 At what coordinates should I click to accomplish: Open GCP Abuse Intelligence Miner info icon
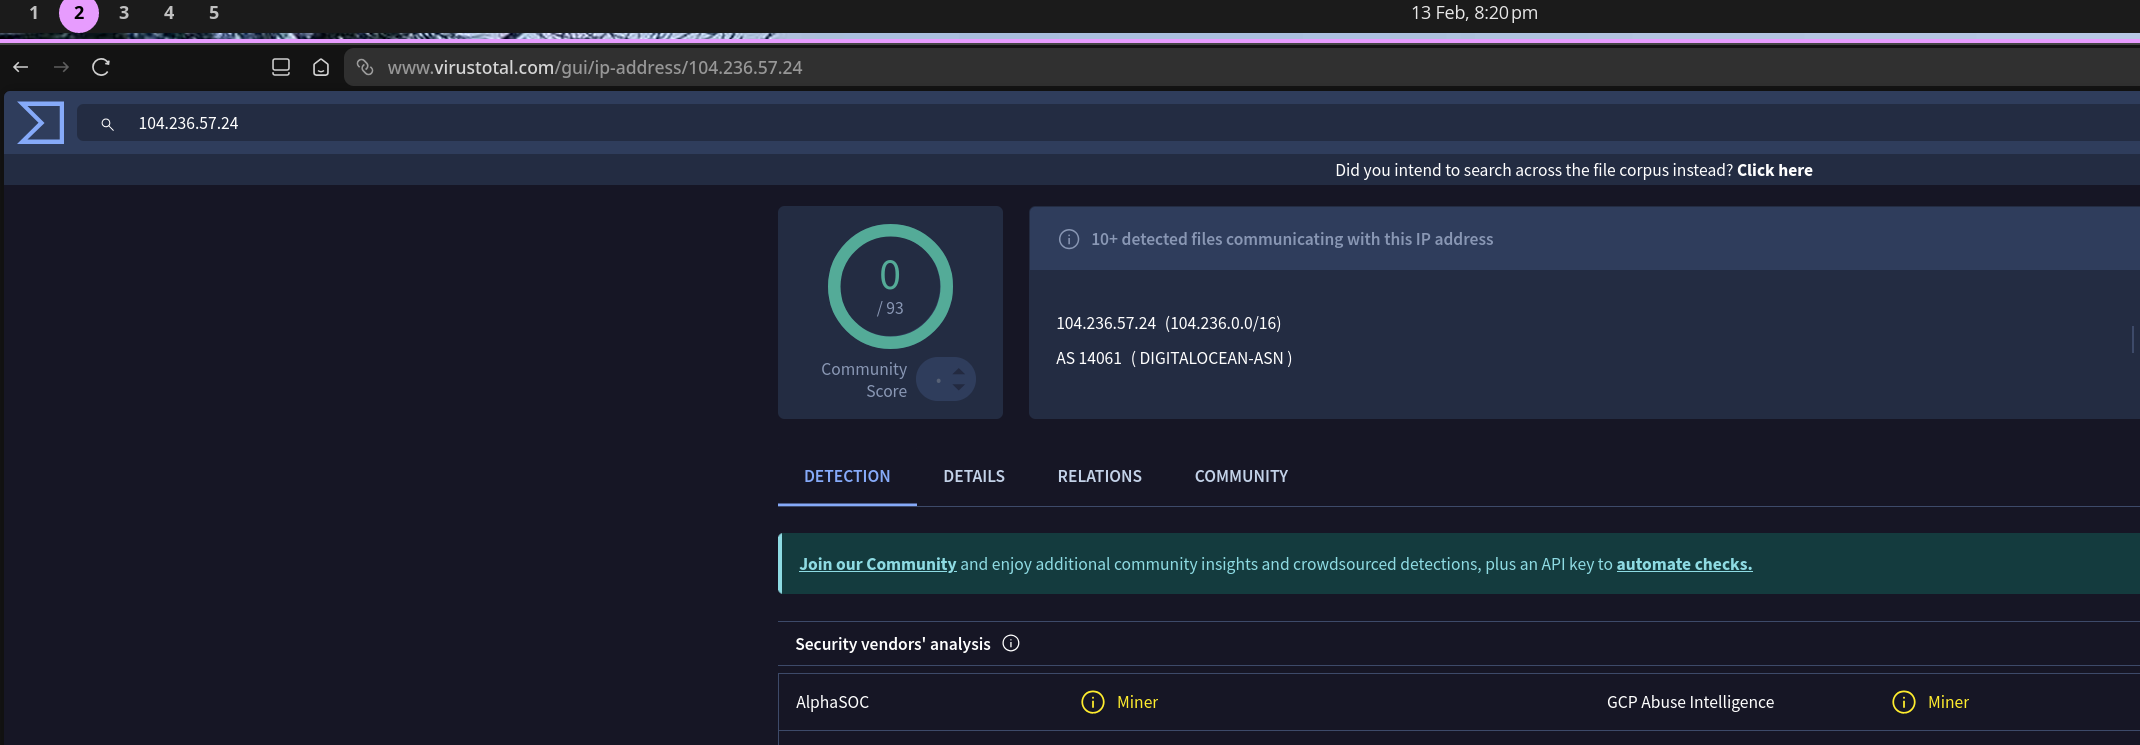pos(1904,702)
